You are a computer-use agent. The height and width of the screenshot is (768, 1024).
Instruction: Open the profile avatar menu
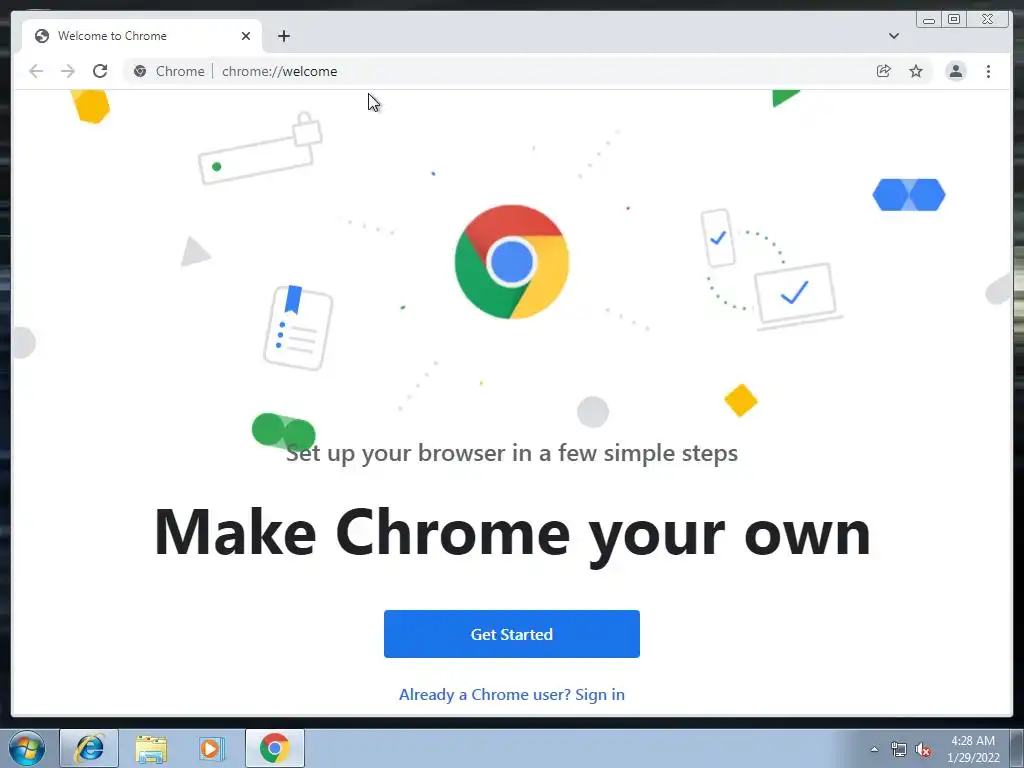tap(955, 71)
